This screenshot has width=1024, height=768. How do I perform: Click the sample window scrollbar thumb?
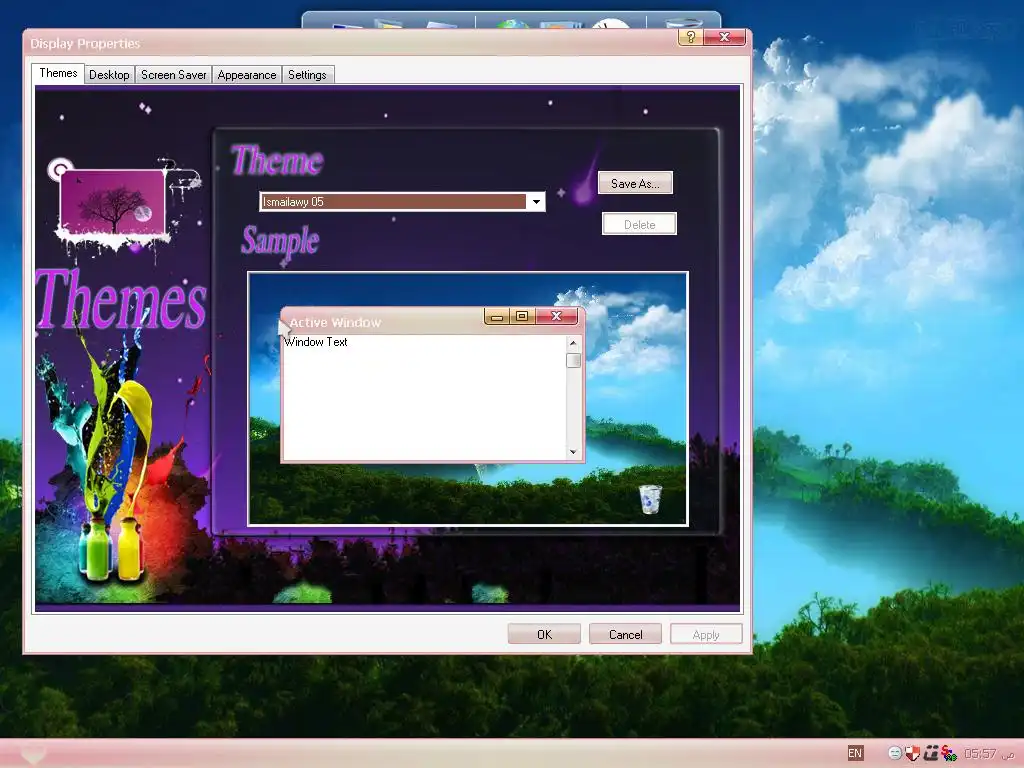[x=573, y=360]
